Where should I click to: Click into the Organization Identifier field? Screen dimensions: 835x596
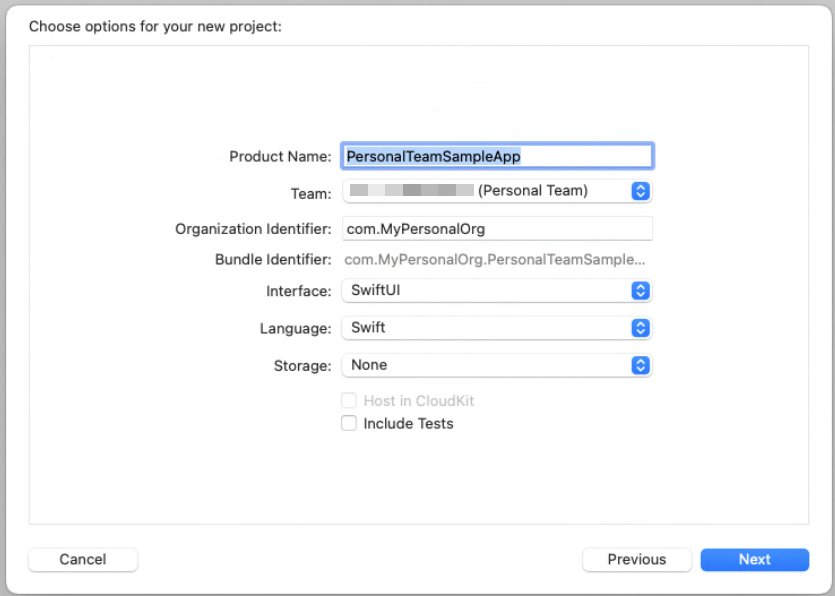point(497,229)
